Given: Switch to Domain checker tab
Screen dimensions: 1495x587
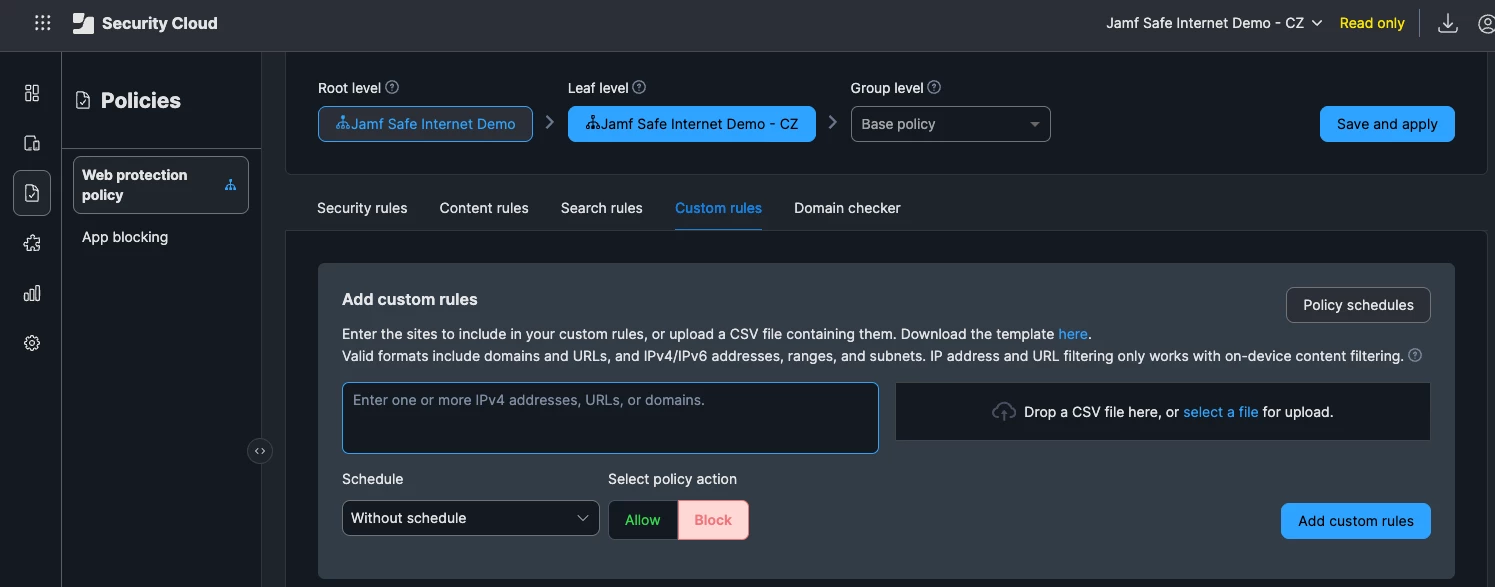Looking at the screenshot, I should (847, 208).
